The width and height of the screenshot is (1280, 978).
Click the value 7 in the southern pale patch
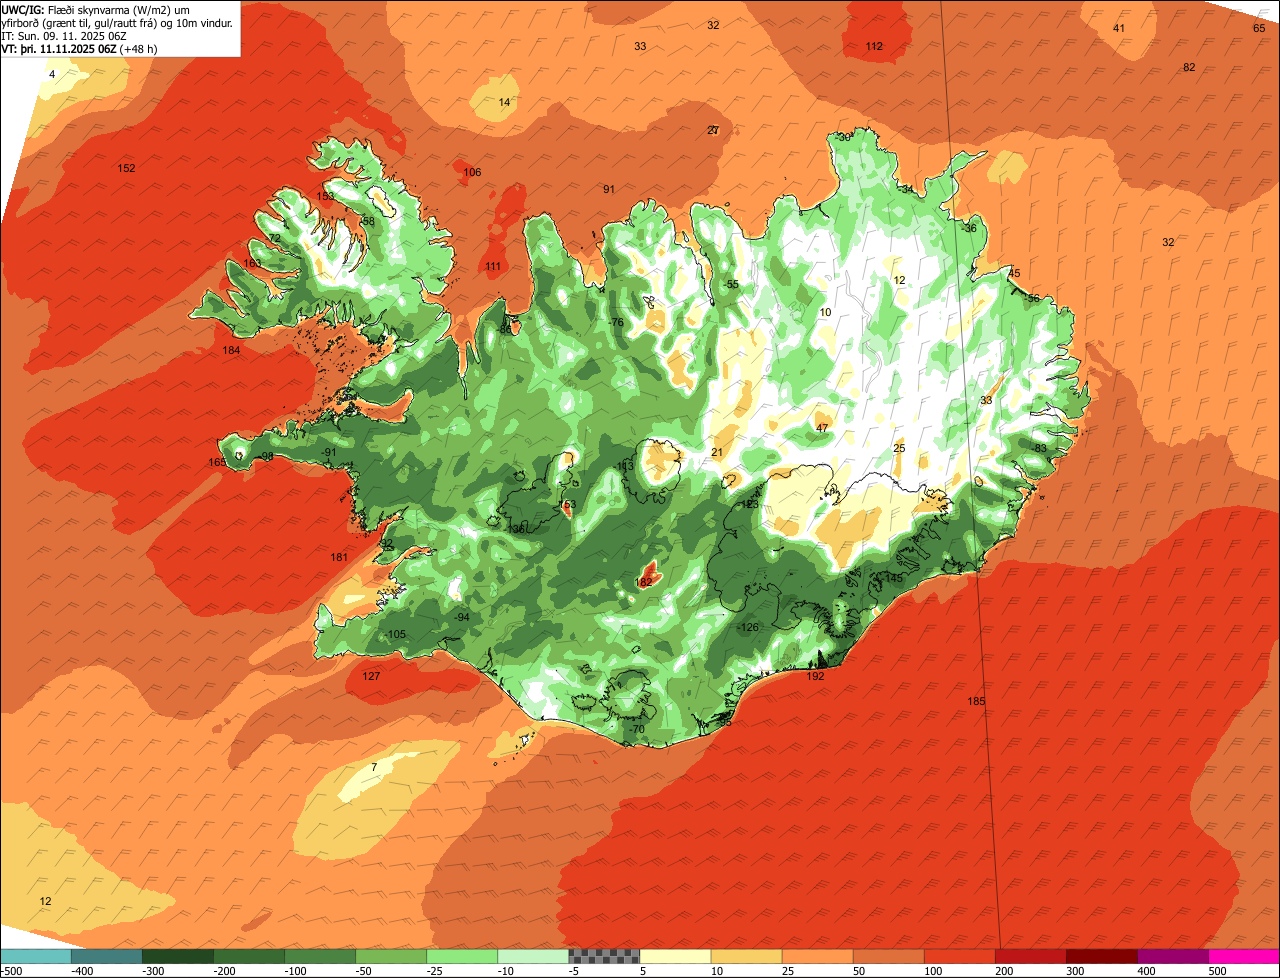click(x=374, y=767)
